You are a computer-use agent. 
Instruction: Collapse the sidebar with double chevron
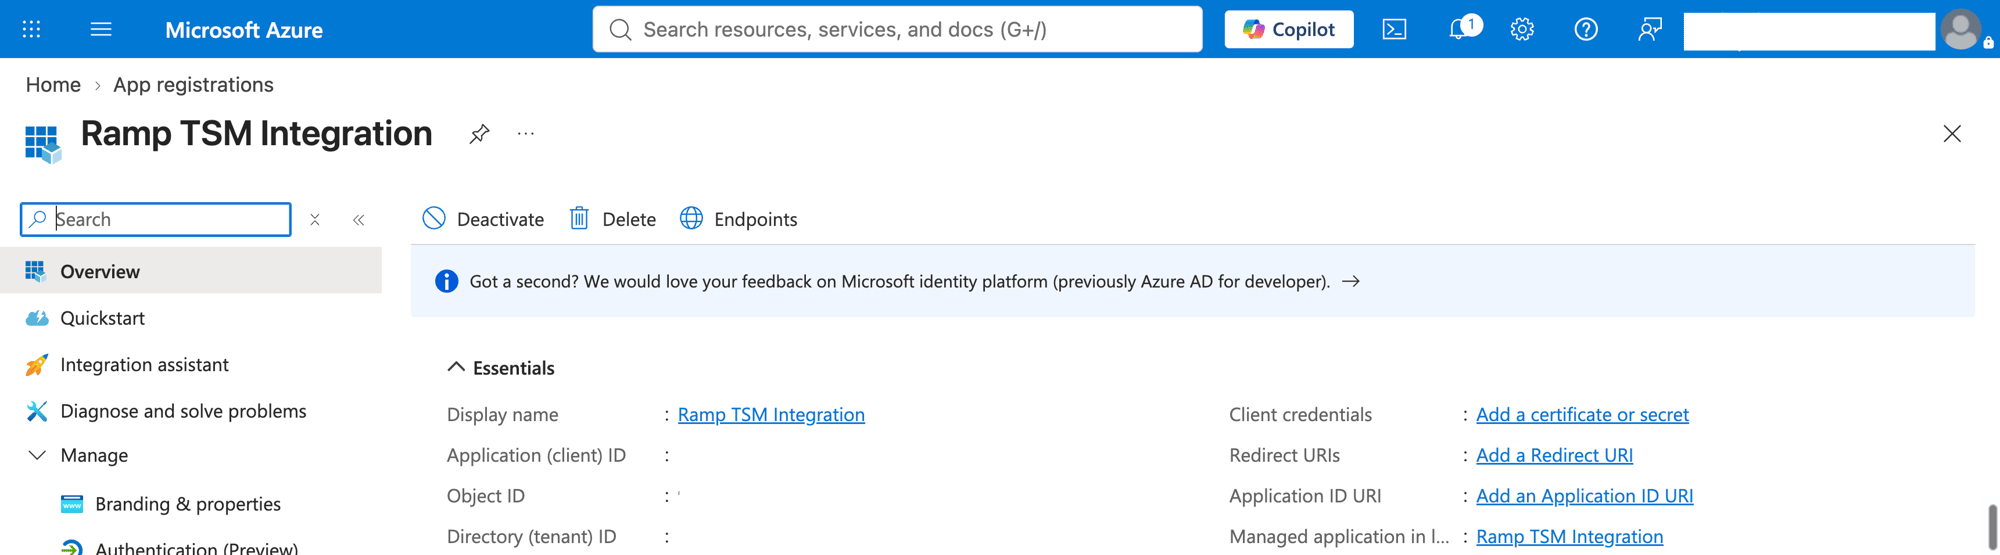(x=359, y=220)
